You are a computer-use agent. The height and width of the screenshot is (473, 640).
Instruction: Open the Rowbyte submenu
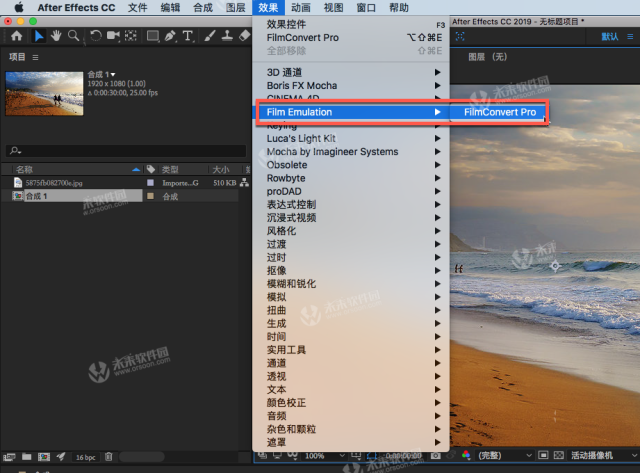pos(351,178)
